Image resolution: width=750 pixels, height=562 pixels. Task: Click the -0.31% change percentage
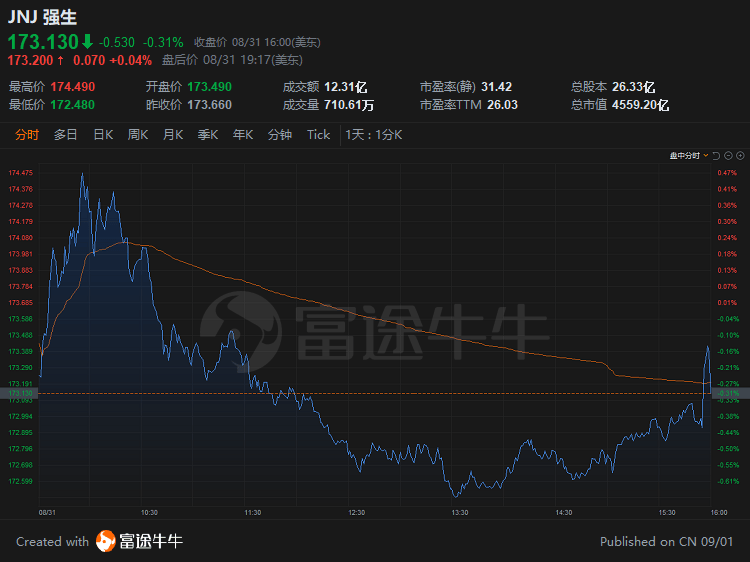coord(163,43)
